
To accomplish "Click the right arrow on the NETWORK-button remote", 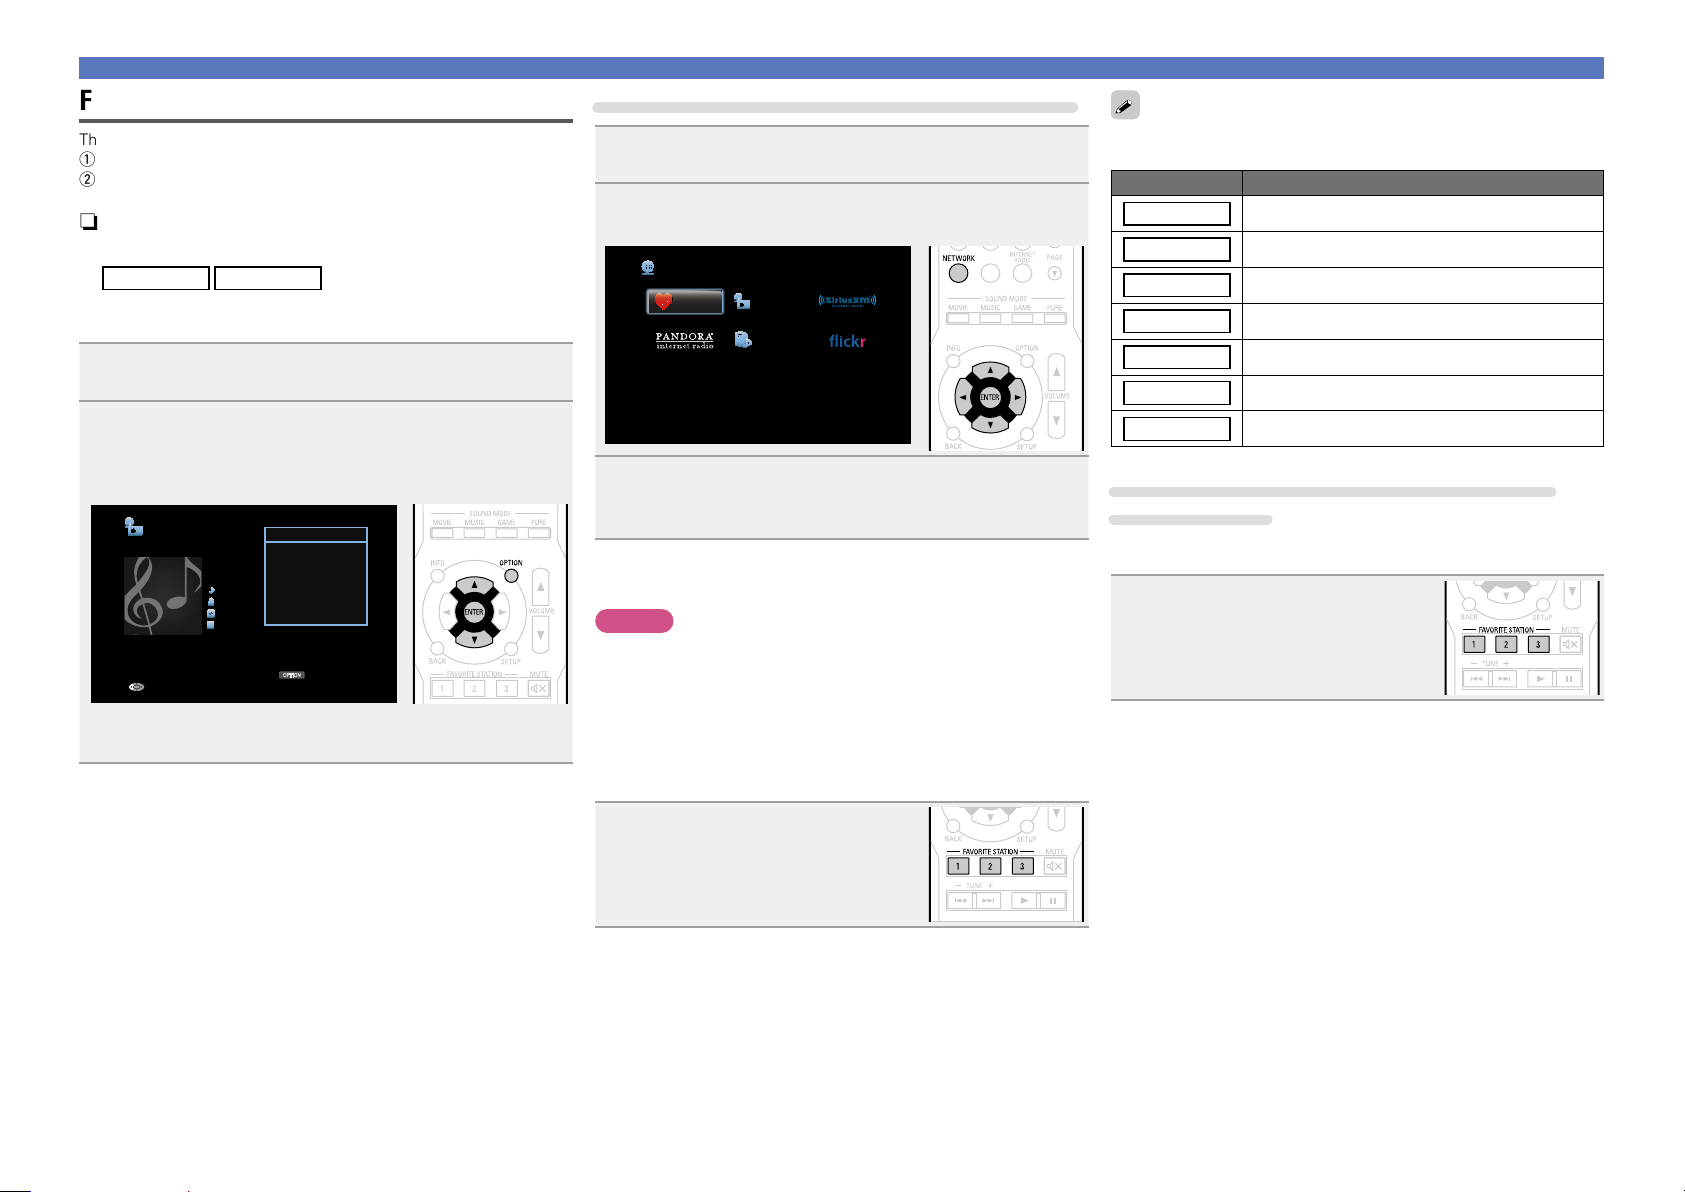I will click(1016, 397).
